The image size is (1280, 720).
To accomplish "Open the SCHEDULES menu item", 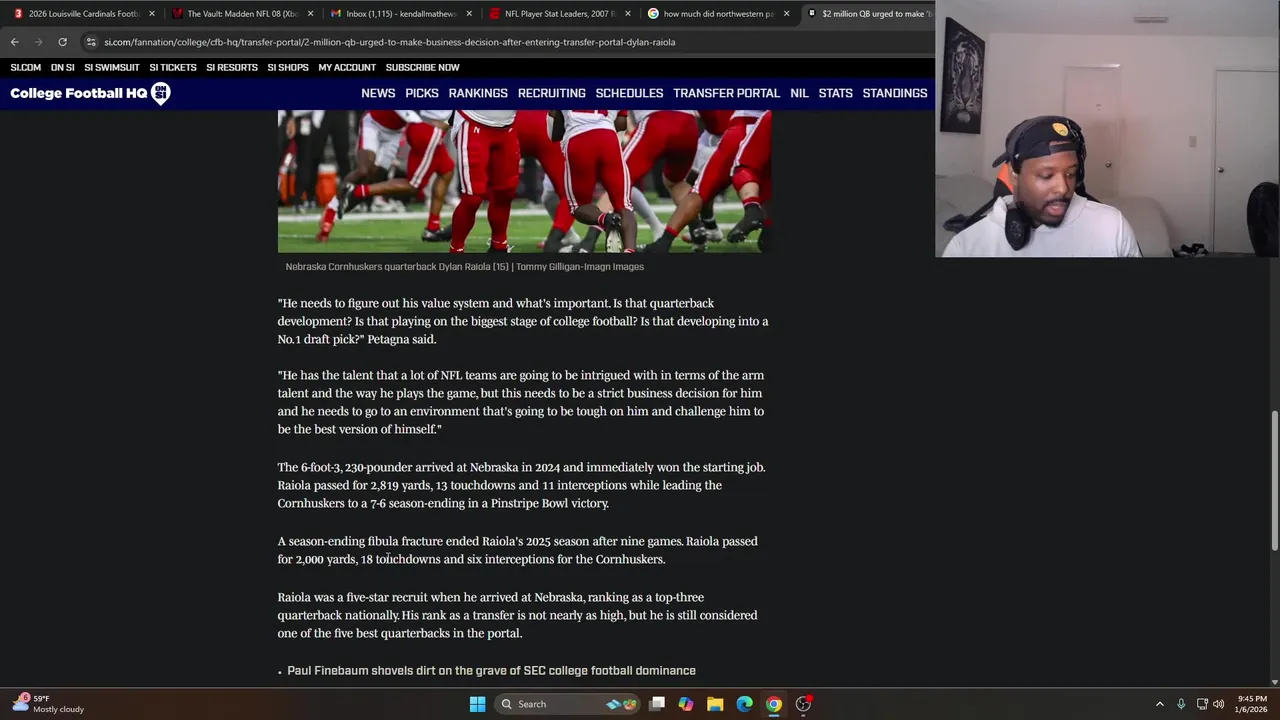I will pos(629,93).
